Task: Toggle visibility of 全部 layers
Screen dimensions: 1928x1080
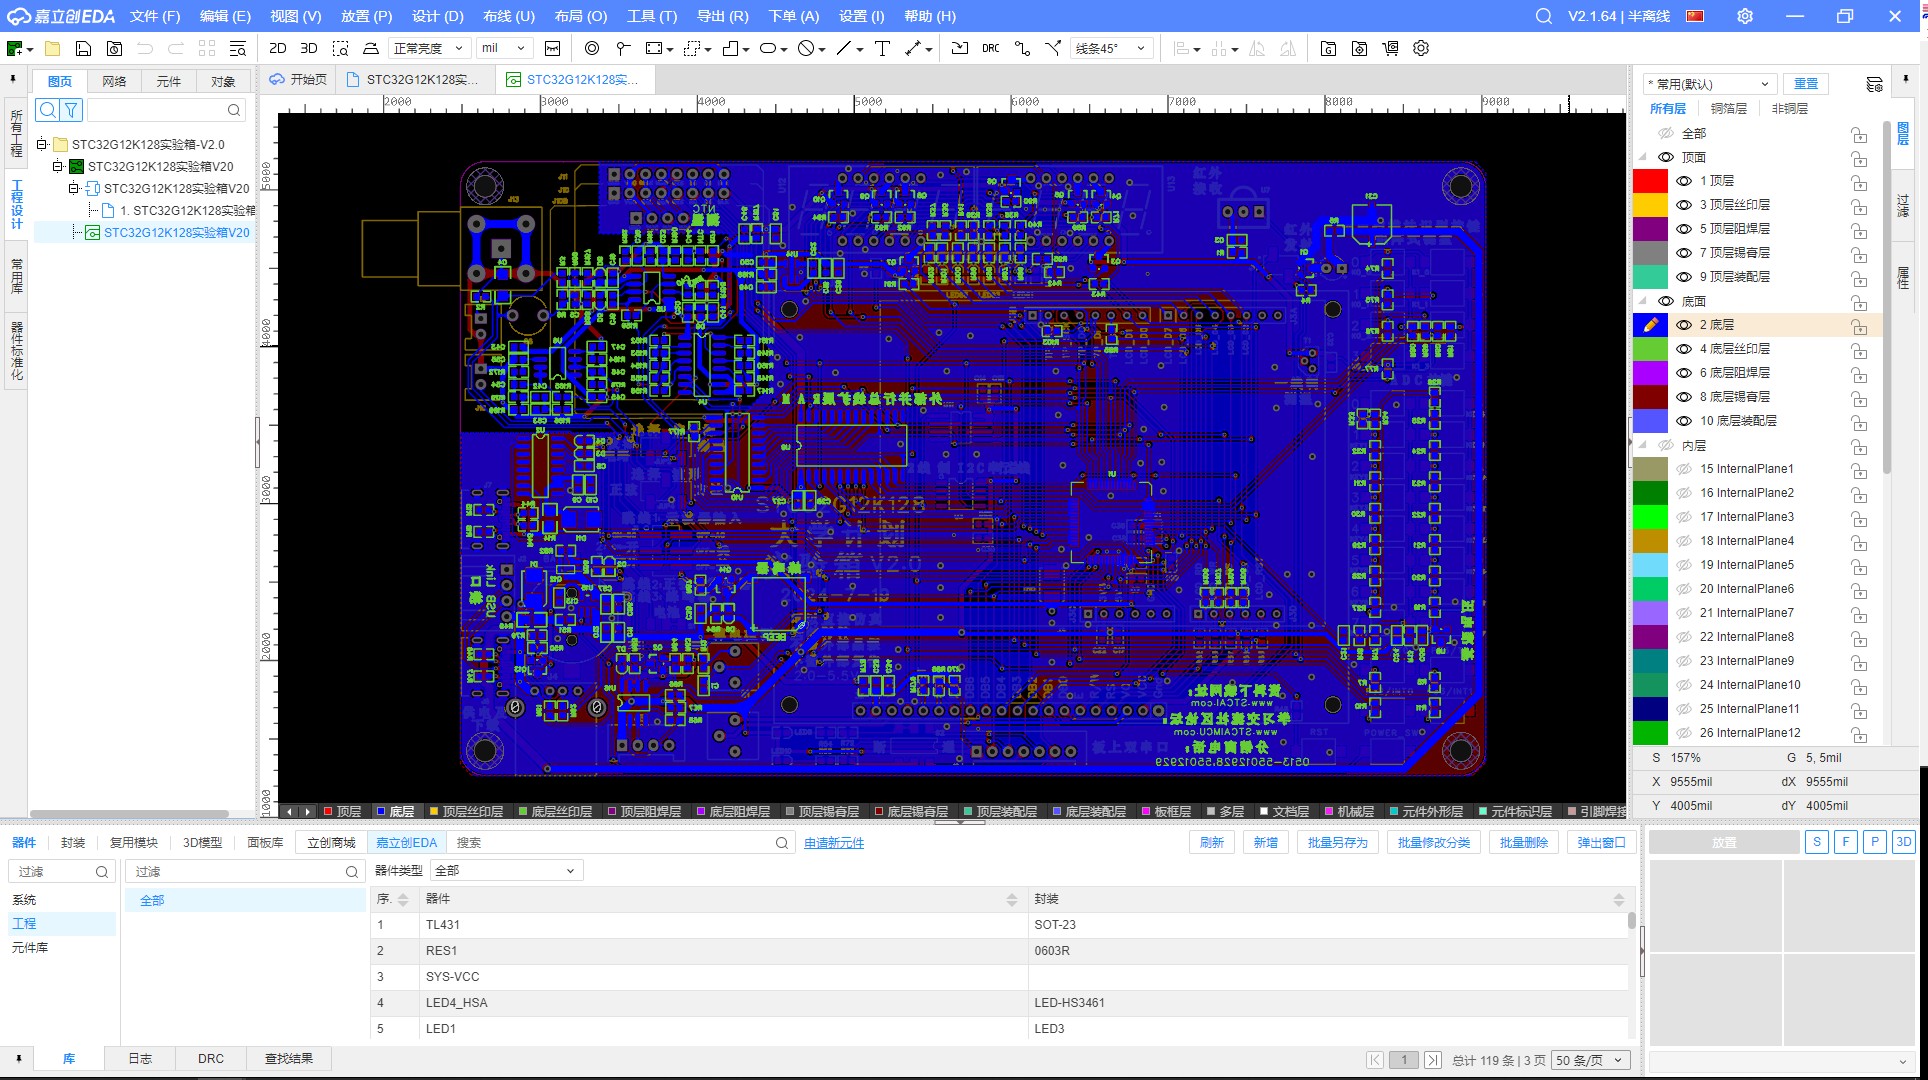Action: point(1666,133)
